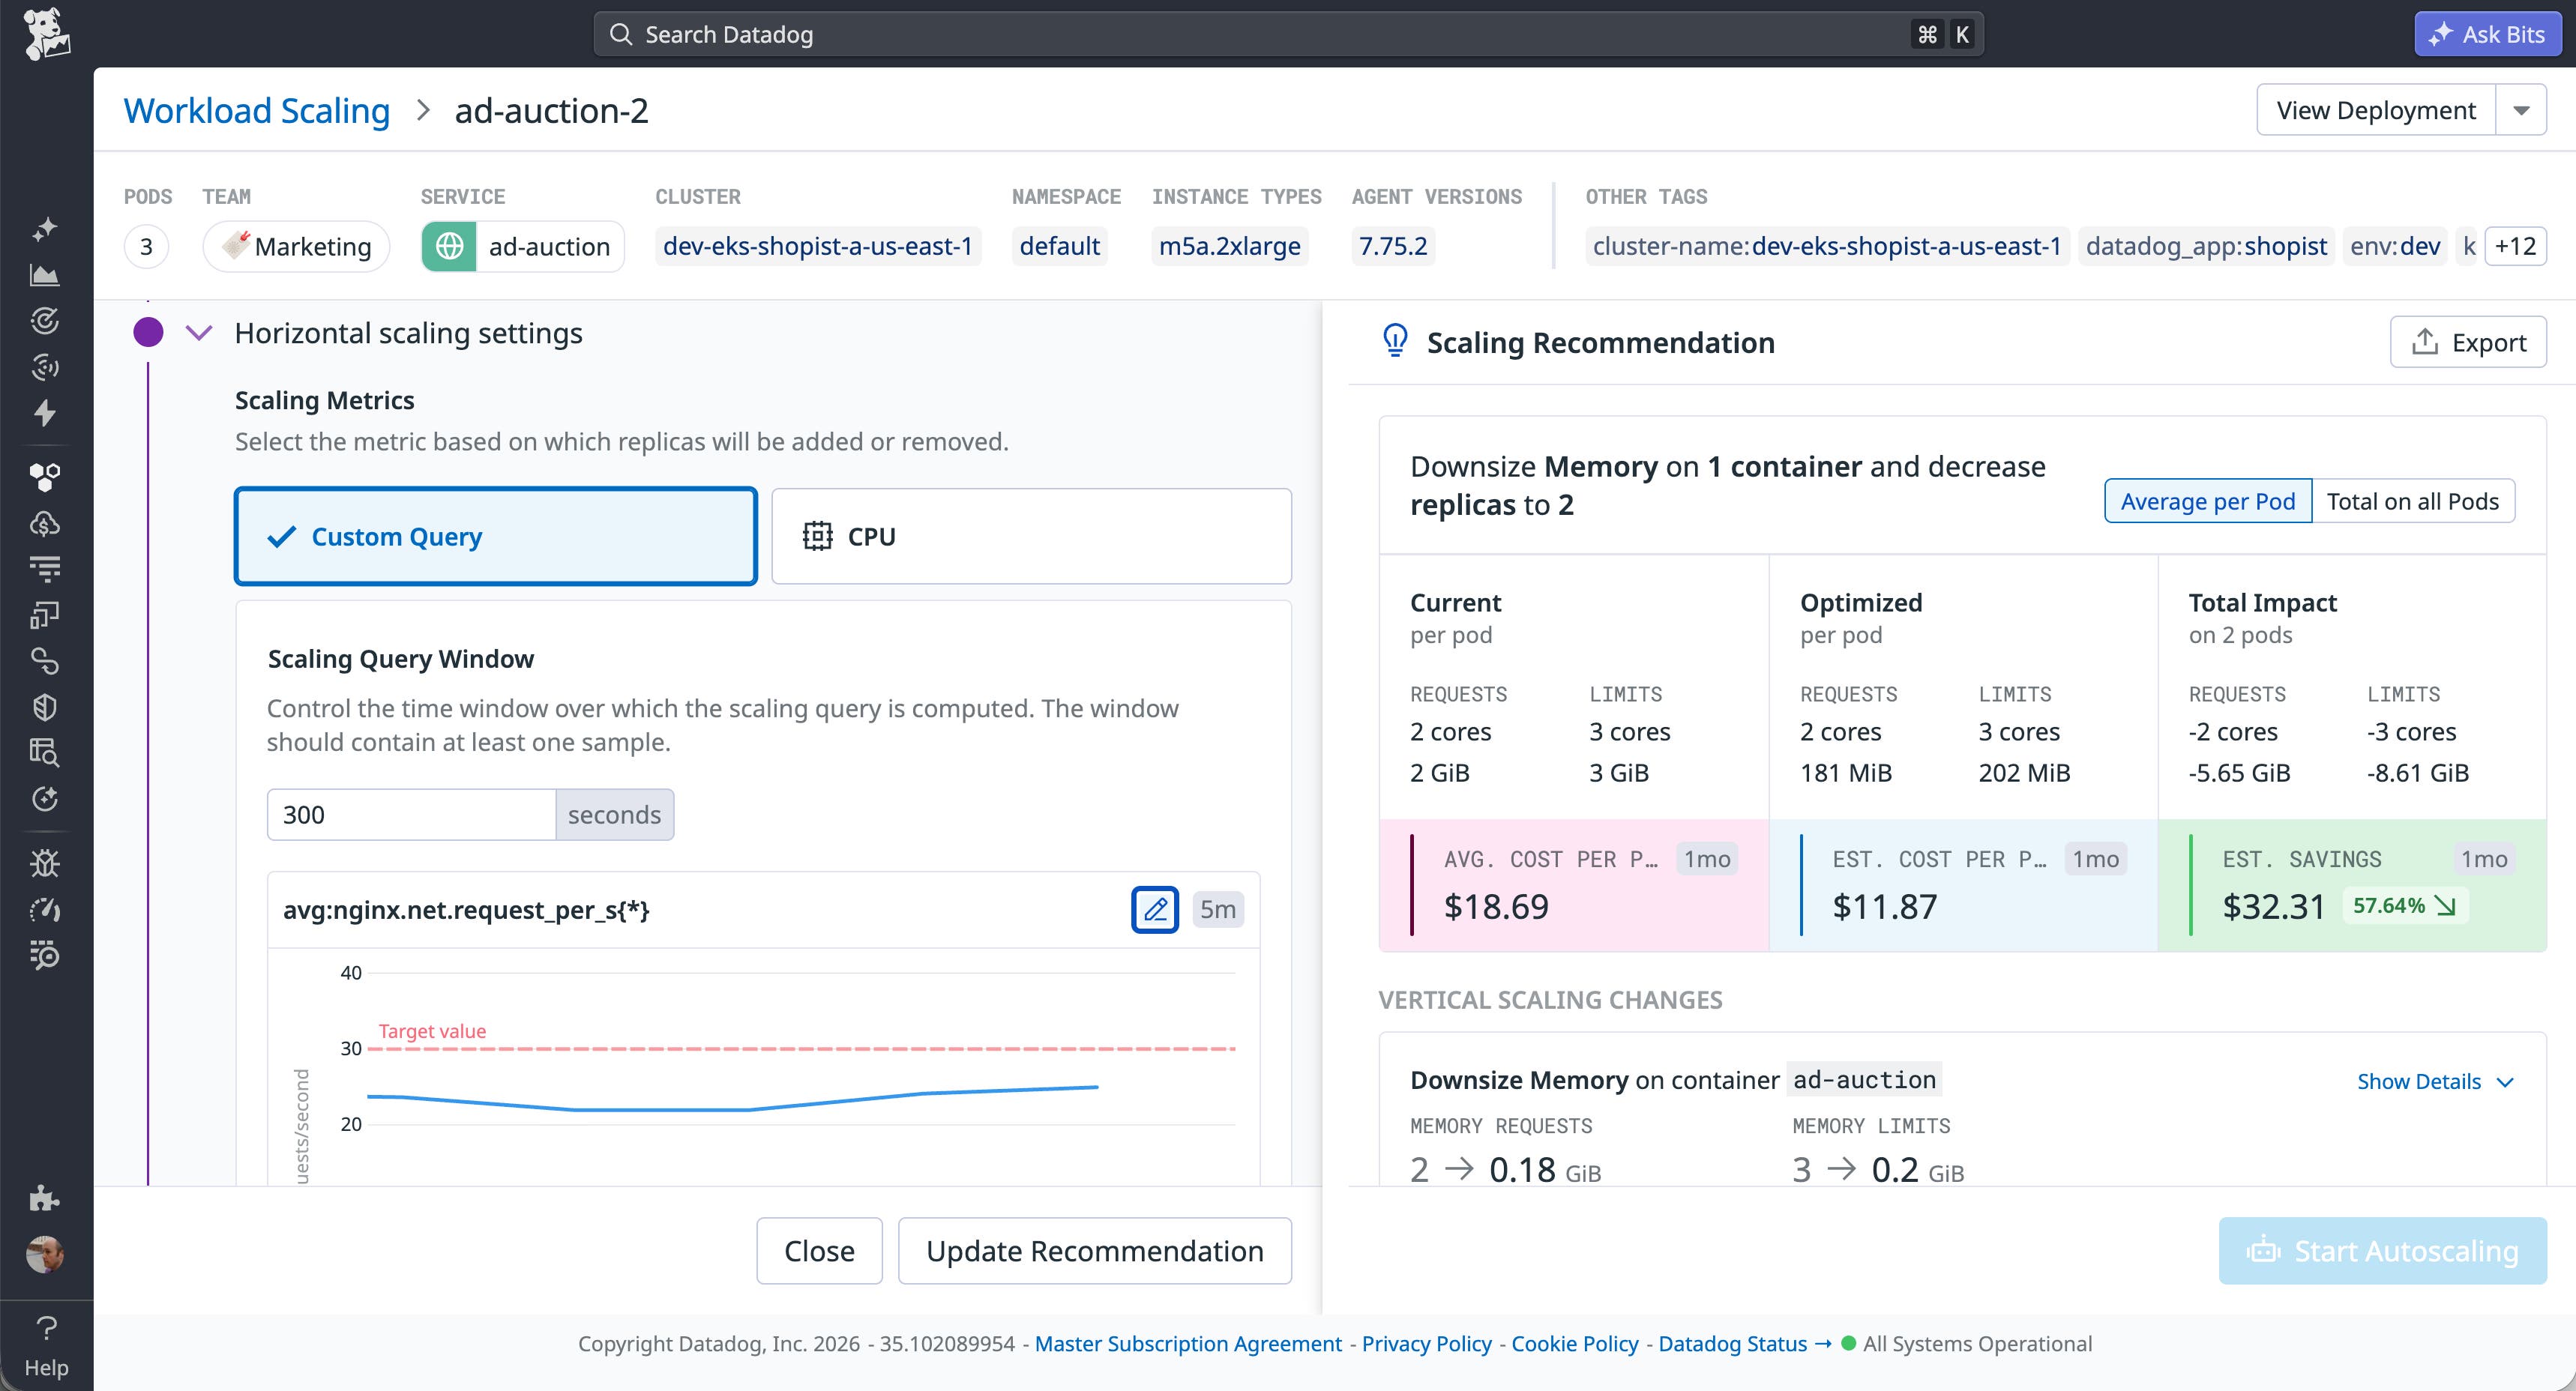Select the Average per Pod tab
2576x1391 pixels.
[2208, 501]
